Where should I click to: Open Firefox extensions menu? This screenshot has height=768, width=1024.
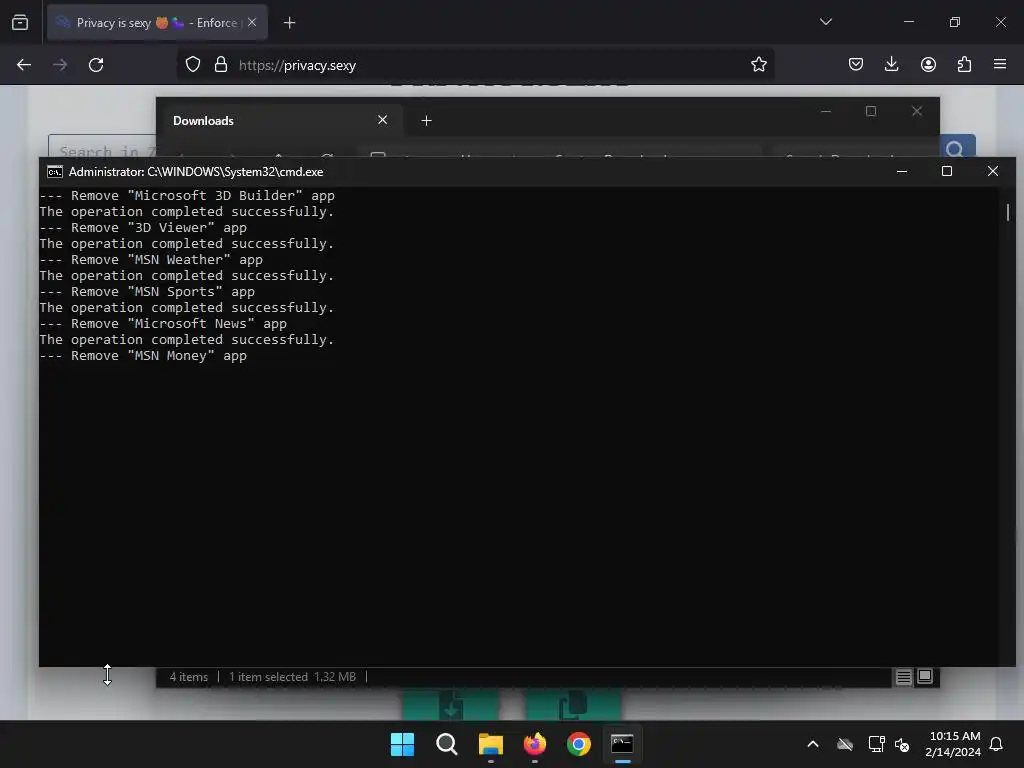[x=964, y=64]
